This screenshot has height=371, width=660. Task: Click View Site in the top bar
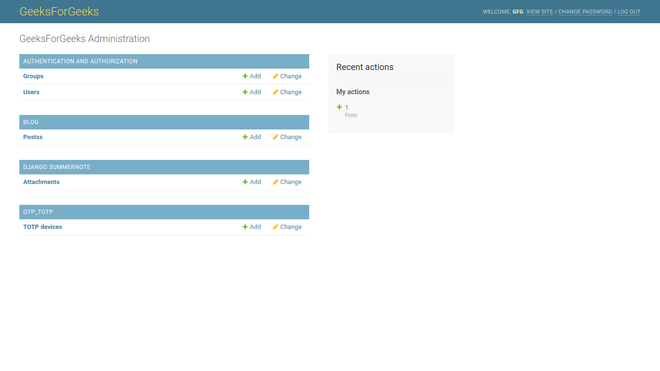[x=540, y=12]
